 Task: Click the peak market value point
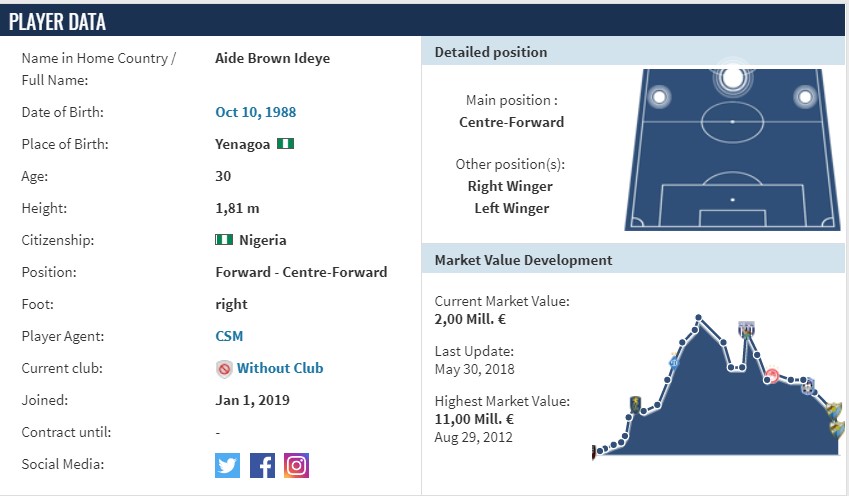(698, 318)
